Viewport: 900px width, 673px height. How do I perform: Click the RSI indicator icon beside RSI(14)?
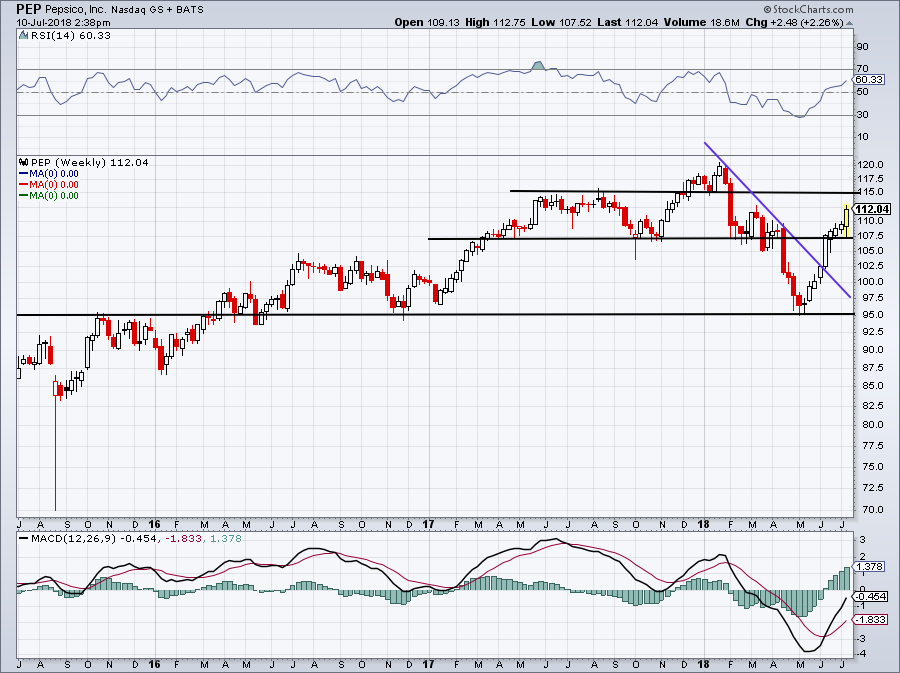tap(23, 35)
